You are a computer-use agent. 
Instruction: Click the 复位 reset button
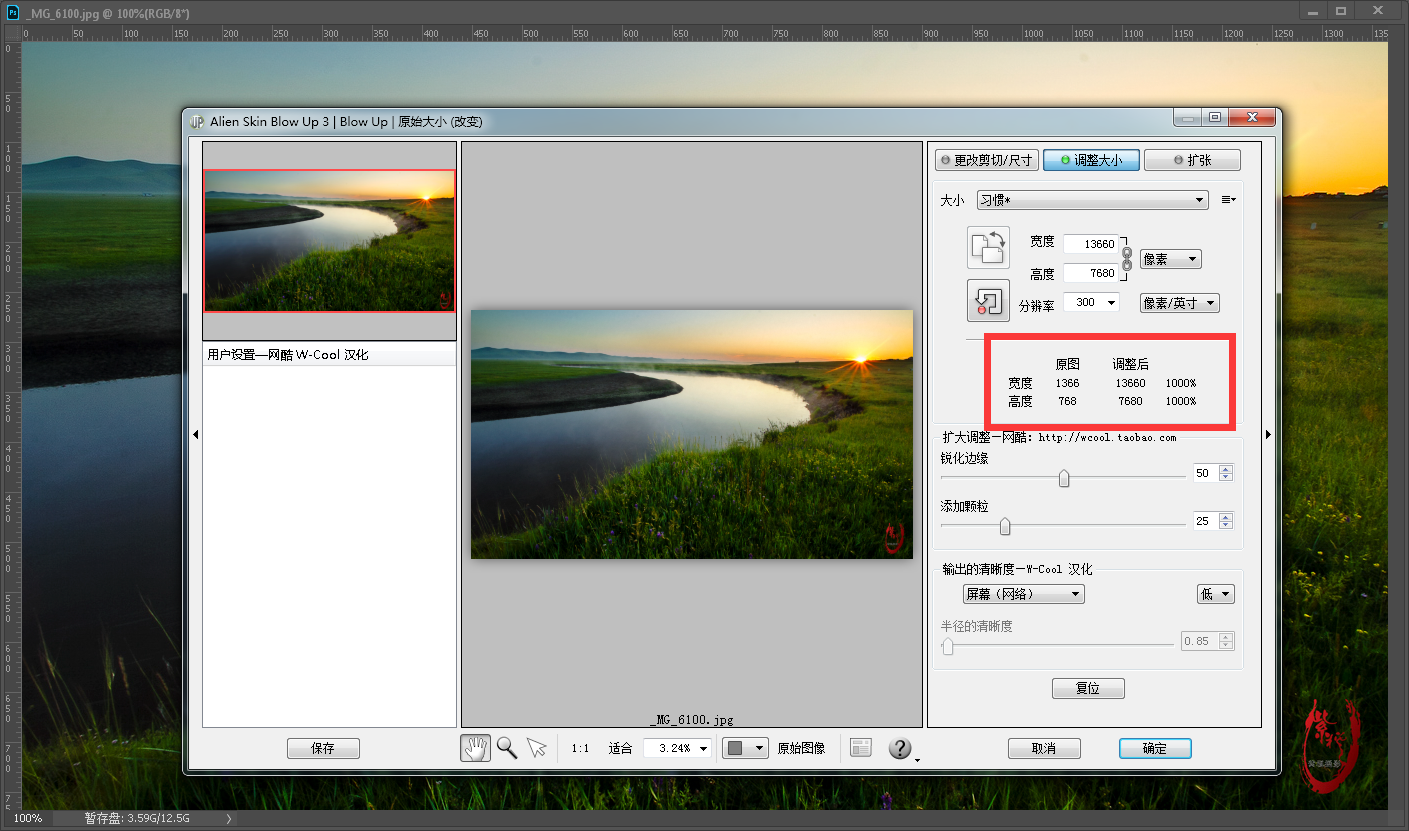1088,688
